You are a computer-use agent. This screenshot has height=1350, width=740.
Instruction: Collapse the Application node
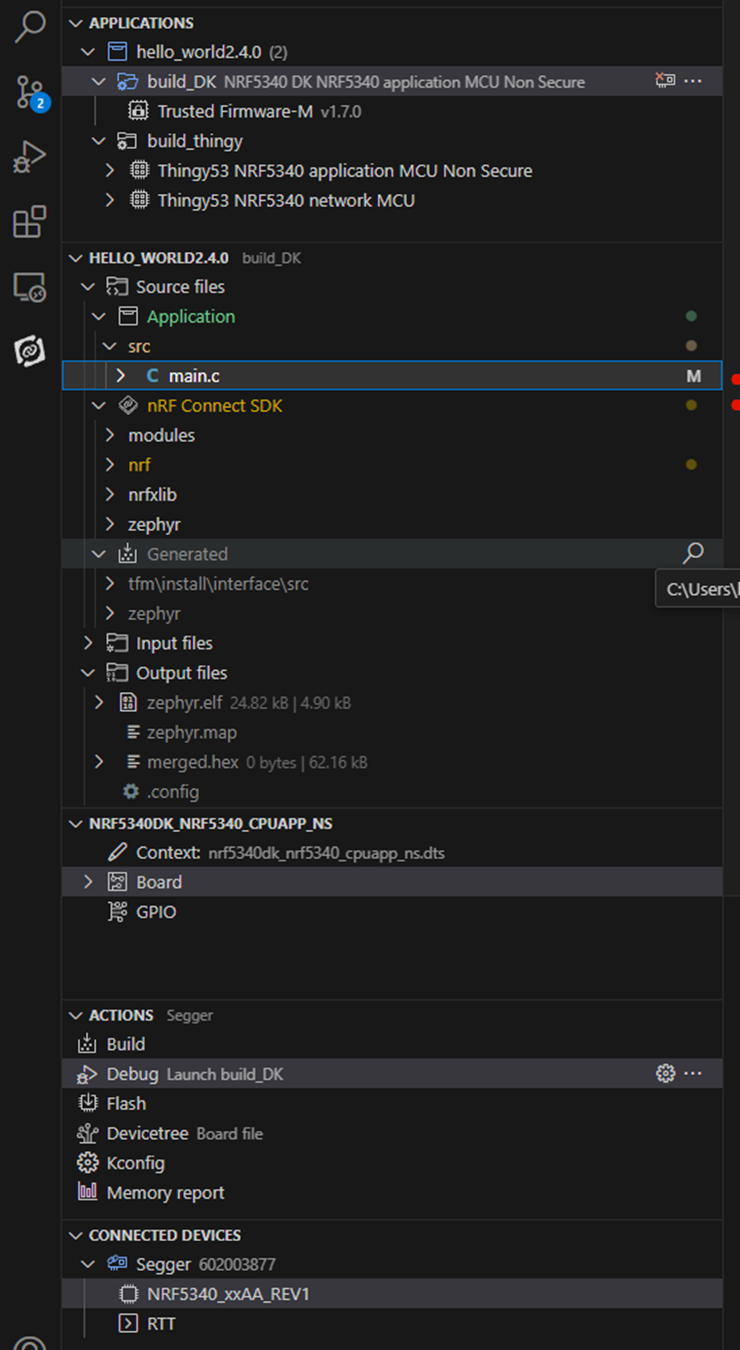point(98,317)
